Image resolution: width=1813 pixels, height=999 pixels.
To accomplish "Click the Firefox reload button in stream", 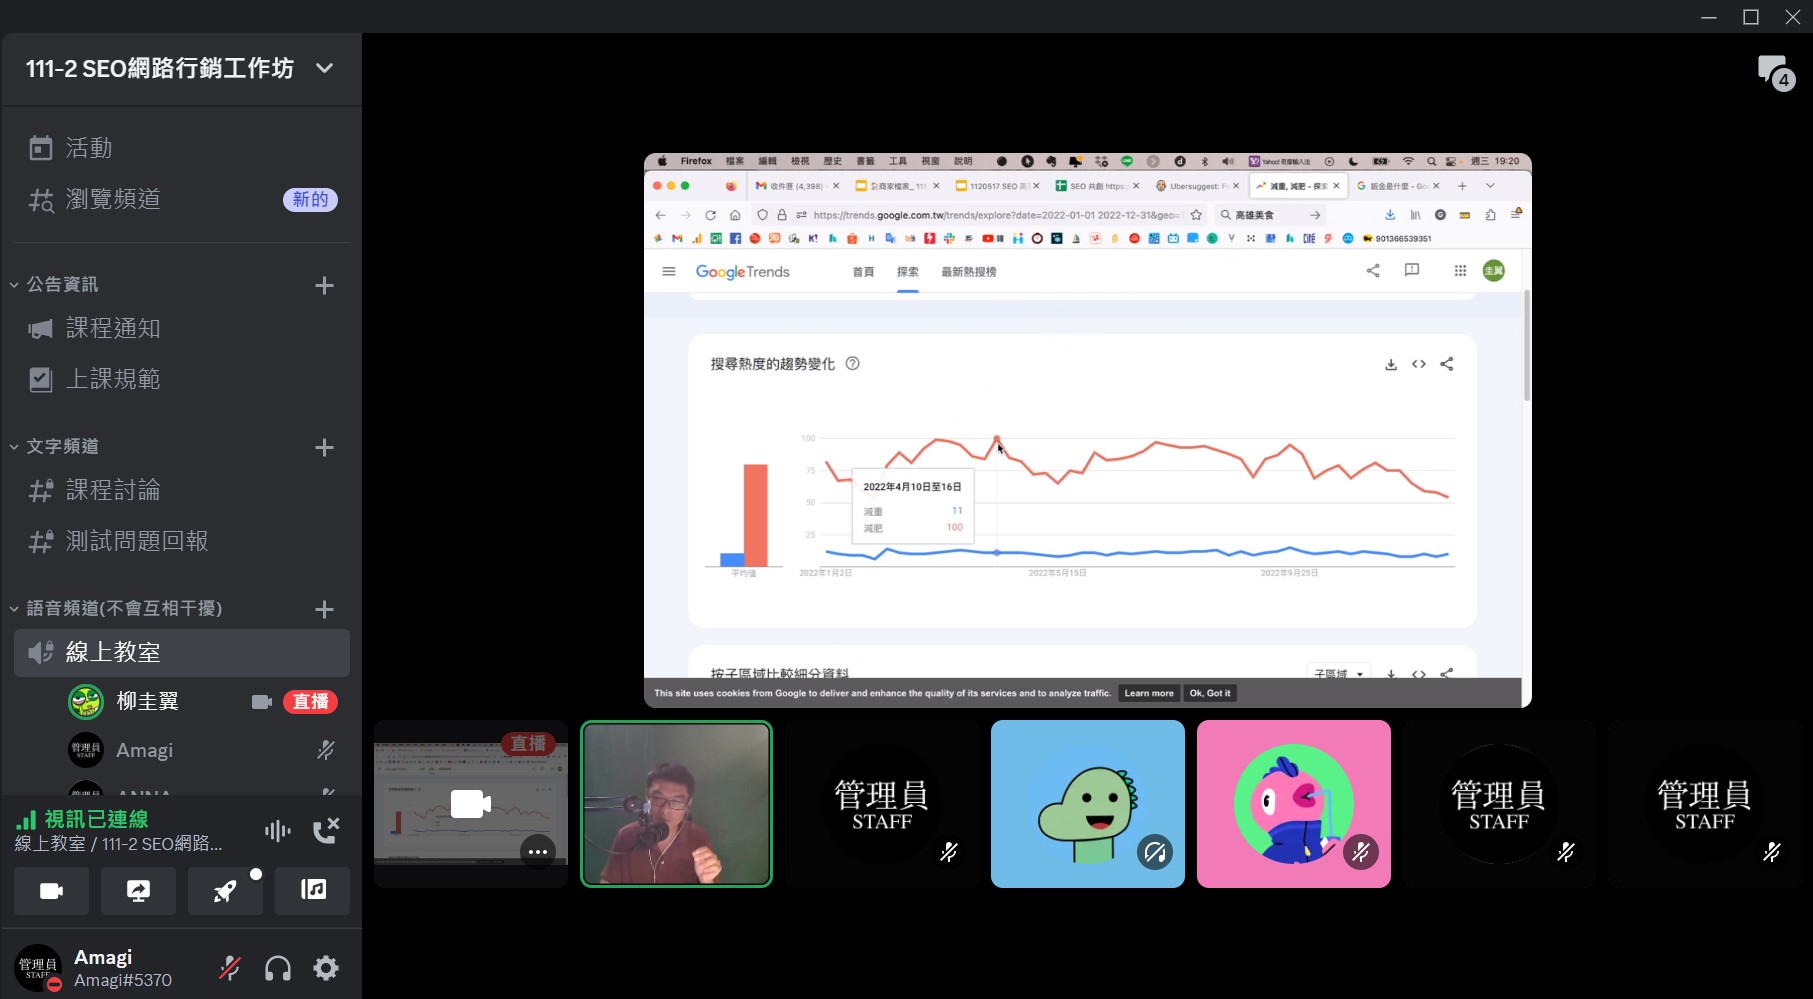I will click(710, 215).
